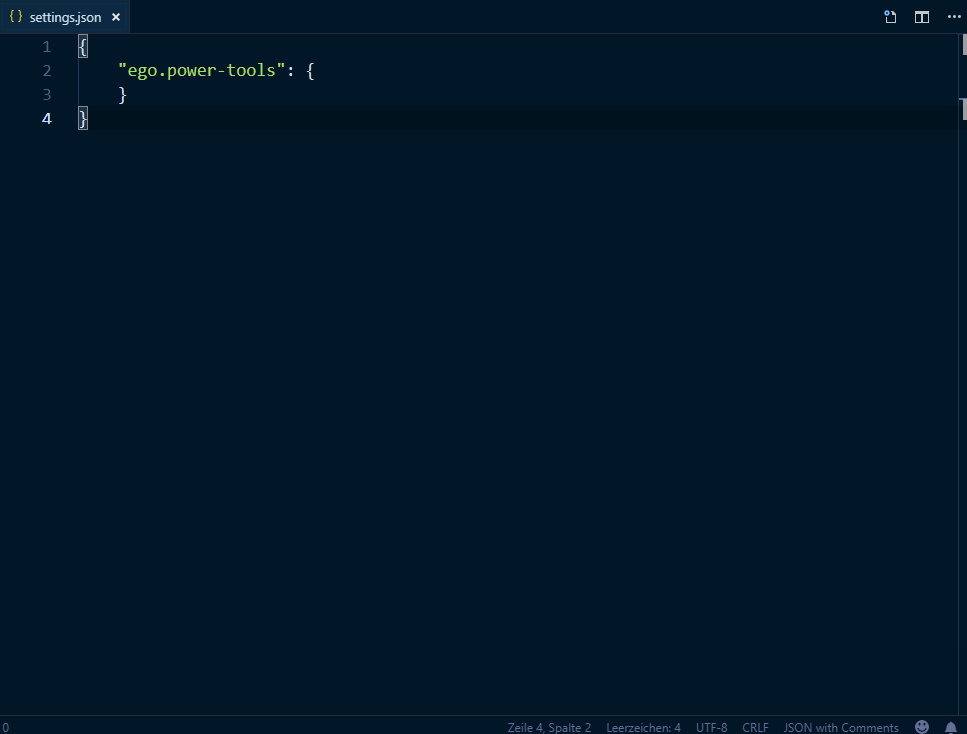
Task: Click opening brace on line 1
Action: (83, 46)
